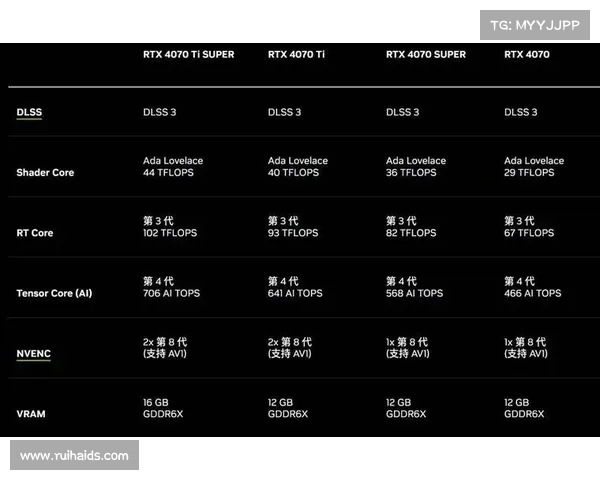Viewport: 600px width, 480px height.
Task: Select the RTX 4070 column header
Action: [526, 54]
